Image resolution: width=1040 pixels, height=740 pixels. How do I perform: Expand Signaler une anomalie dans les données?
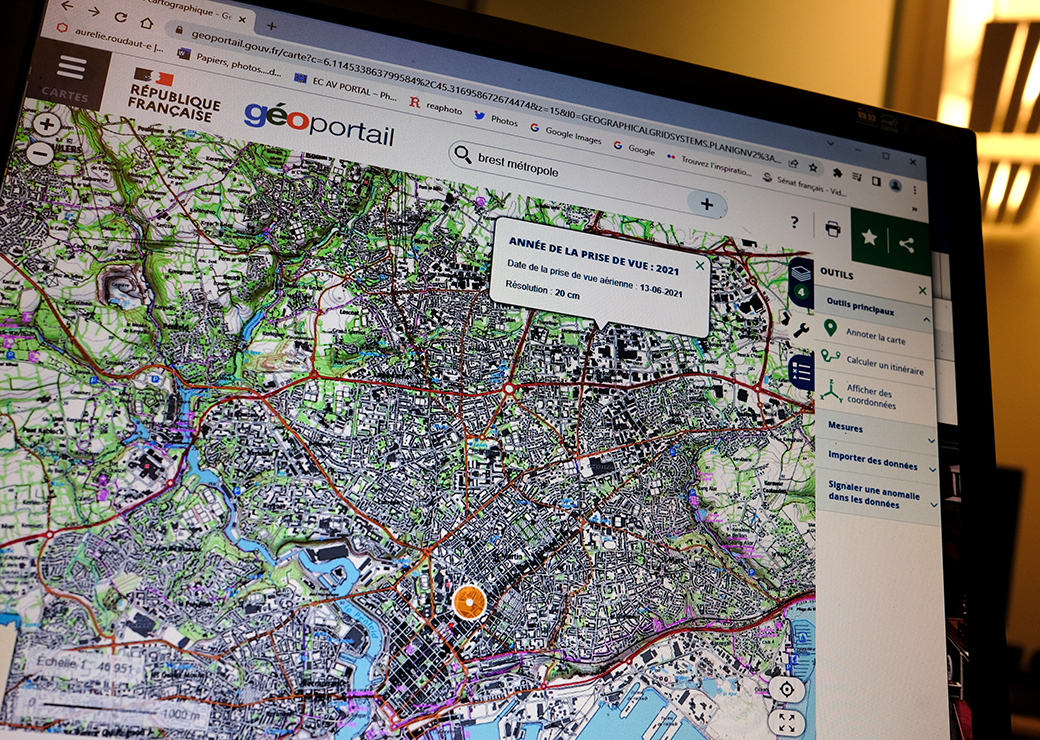tap(935, 505)
